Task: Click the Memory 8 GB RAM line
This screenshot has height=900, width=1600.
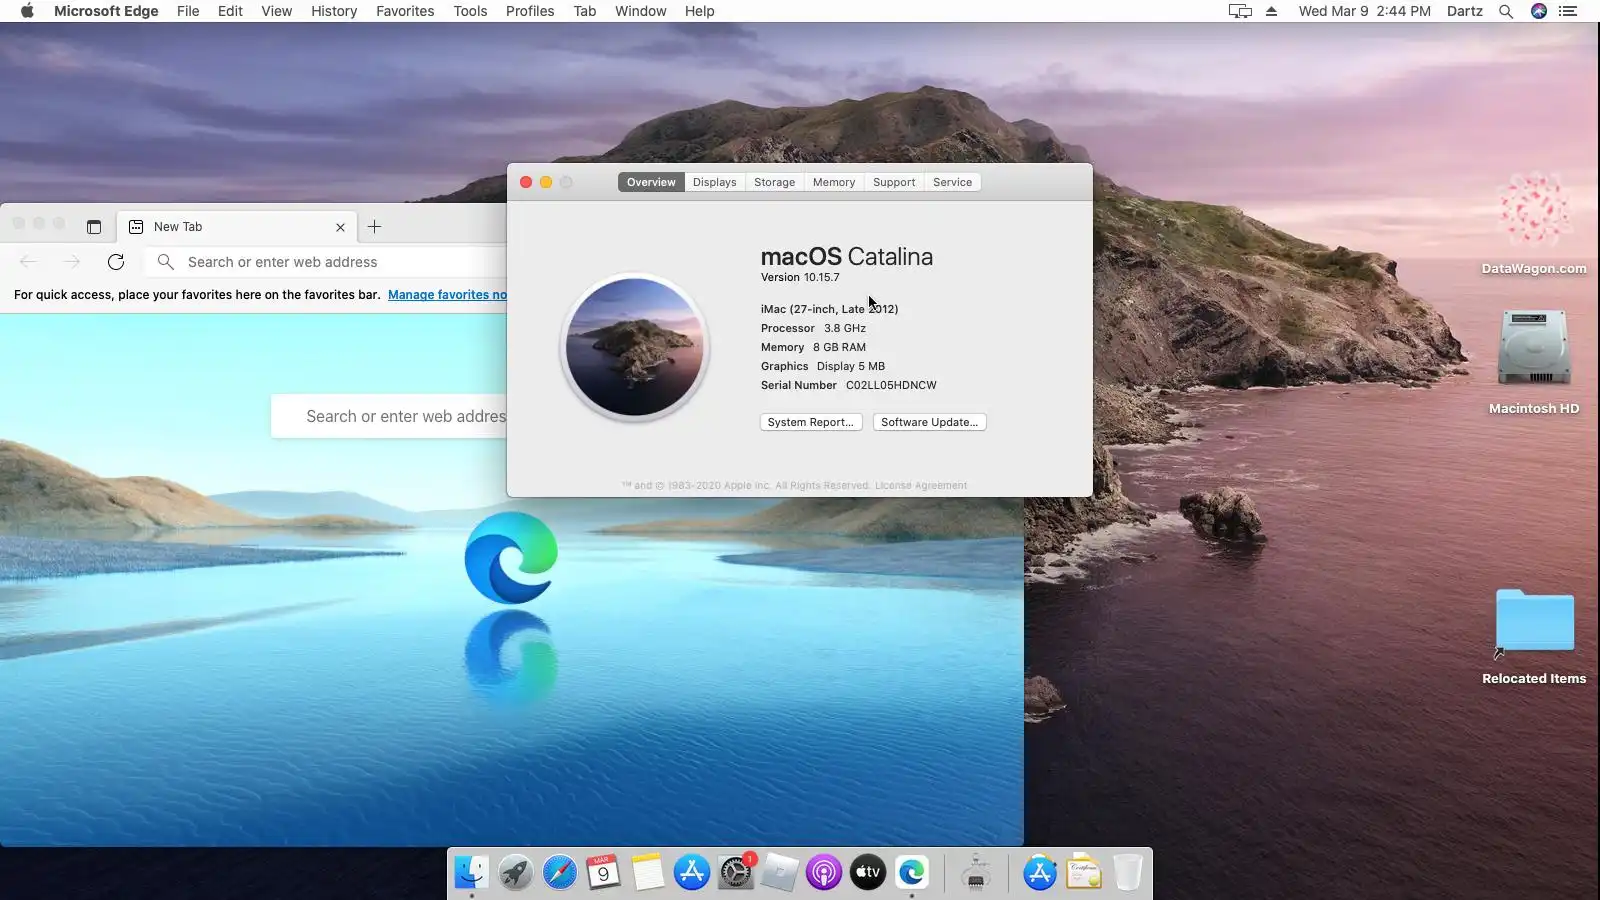Action: pyautogui.click(x=813, y=347)
